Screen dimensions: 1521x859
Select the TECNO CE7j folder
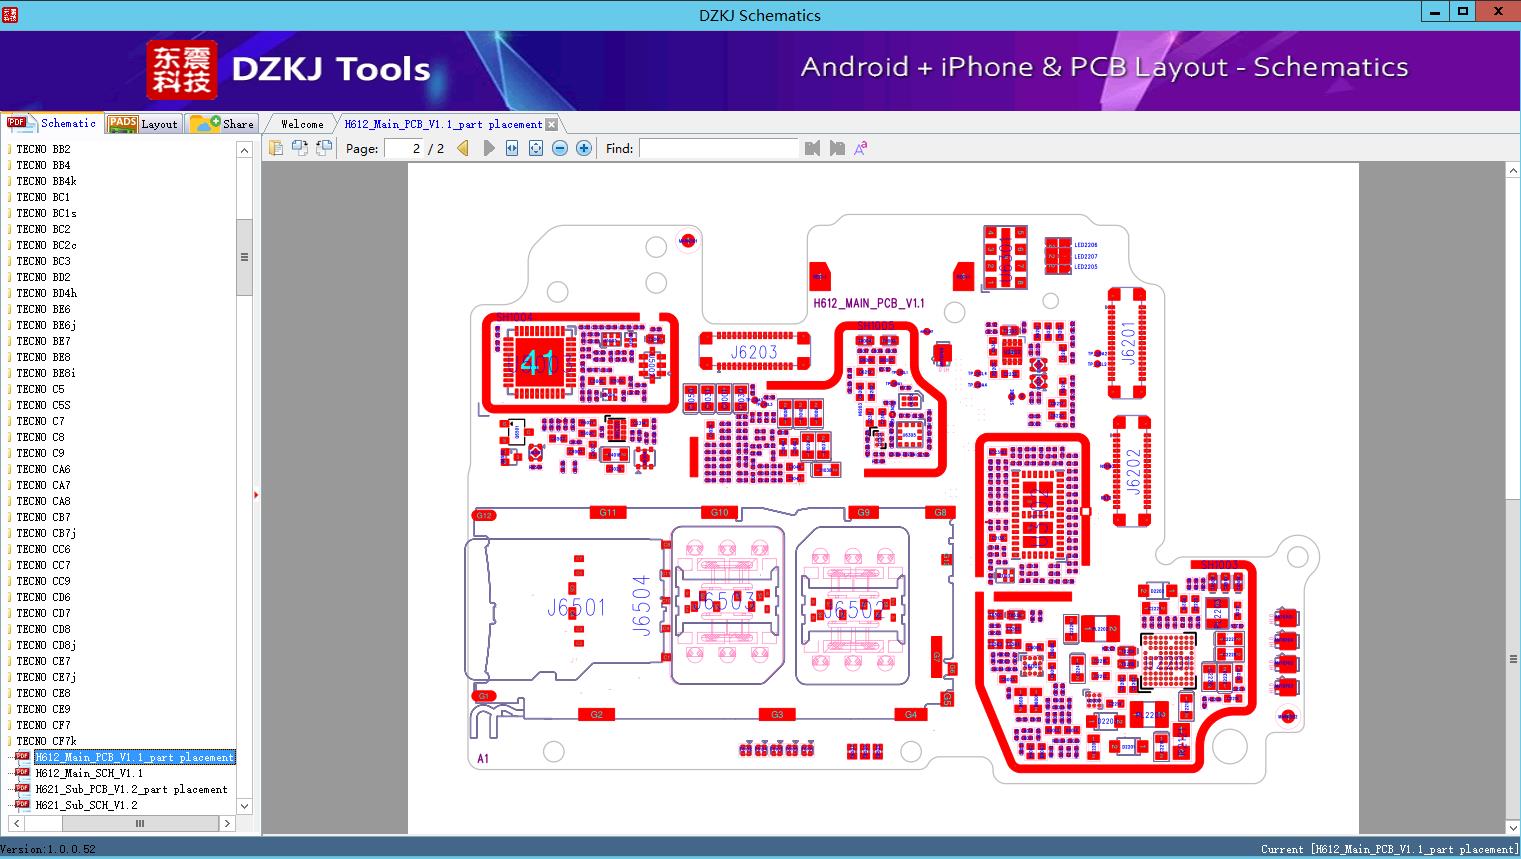pyautogui.click(x=46, y=677)
